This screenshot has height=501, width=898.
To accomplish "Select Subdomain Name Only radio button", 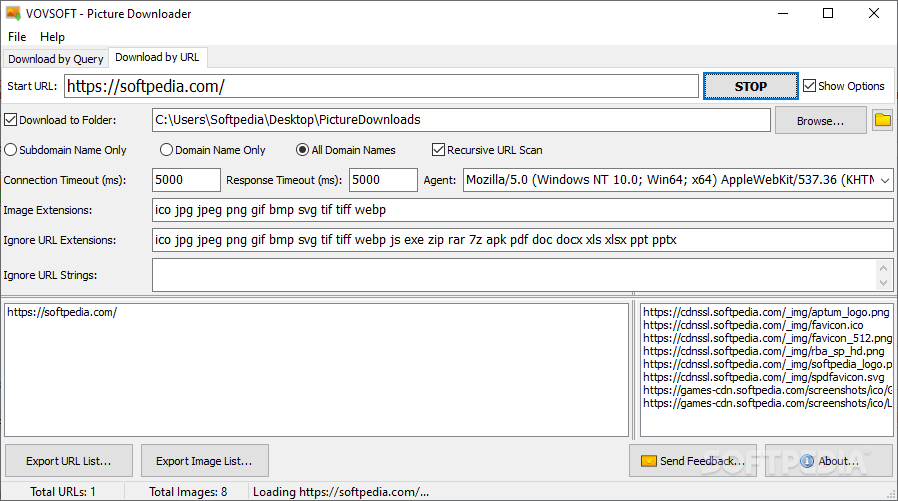I will (x=10, y=150).
